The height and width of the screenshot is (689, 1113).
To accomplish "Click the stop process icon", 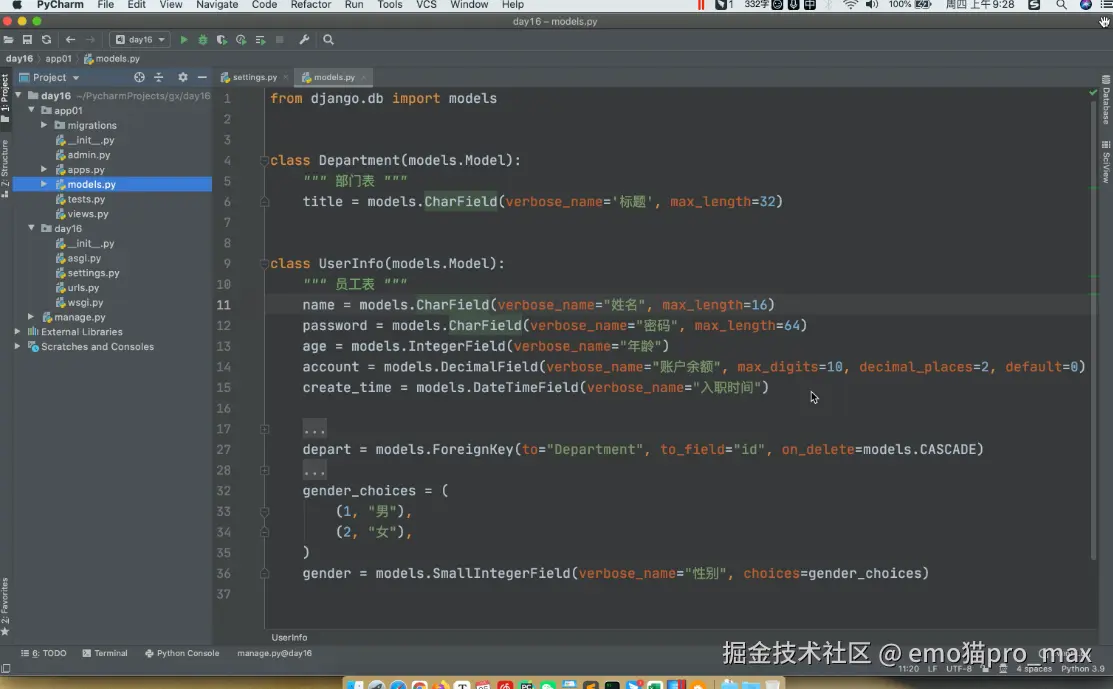I will 280,40.
